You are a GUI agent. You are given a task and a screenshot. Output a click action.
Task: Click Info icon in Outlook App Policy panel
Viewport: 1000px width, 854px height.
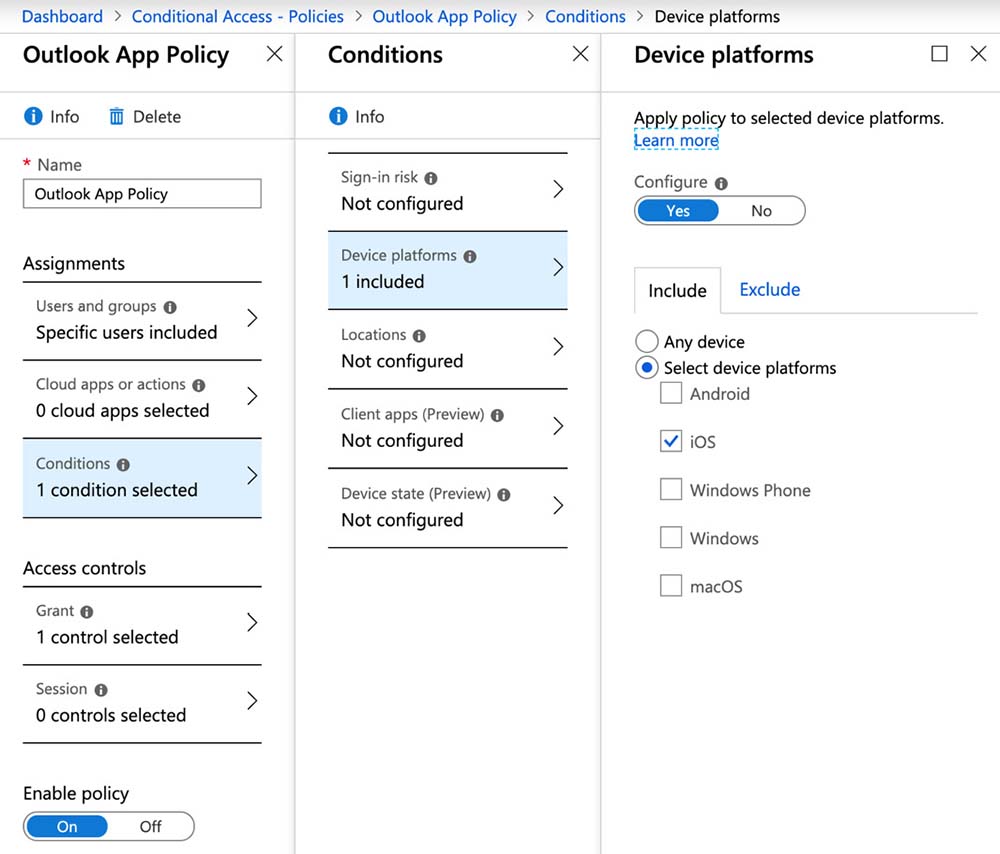pyautogui.click(x=33, y=117)
